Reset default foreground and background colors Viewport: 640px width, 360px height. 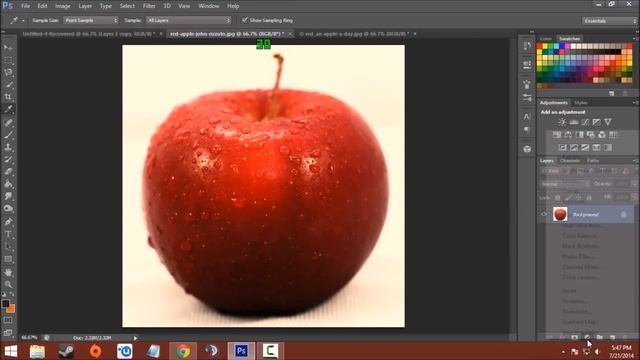(x=4, y=294)
